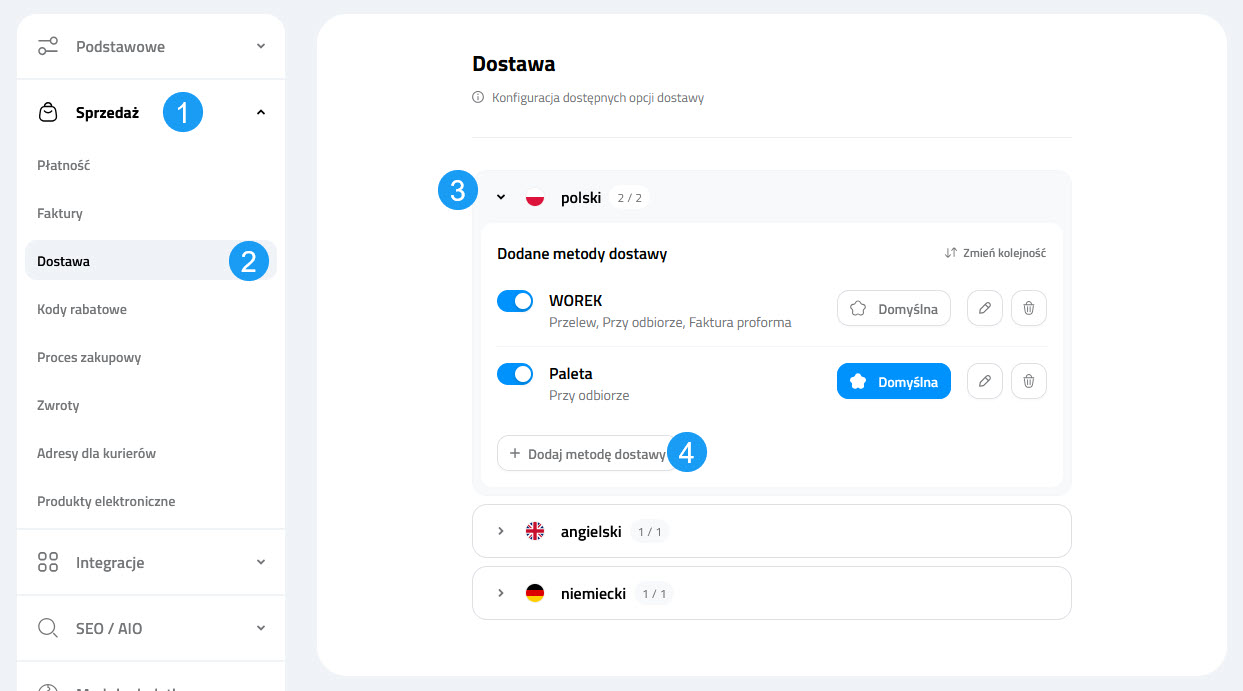Image resolution: width=1243 pixels, height=691 pixels.
Task: Collapse the polski delivery section
Action: [x=502, y=198]
